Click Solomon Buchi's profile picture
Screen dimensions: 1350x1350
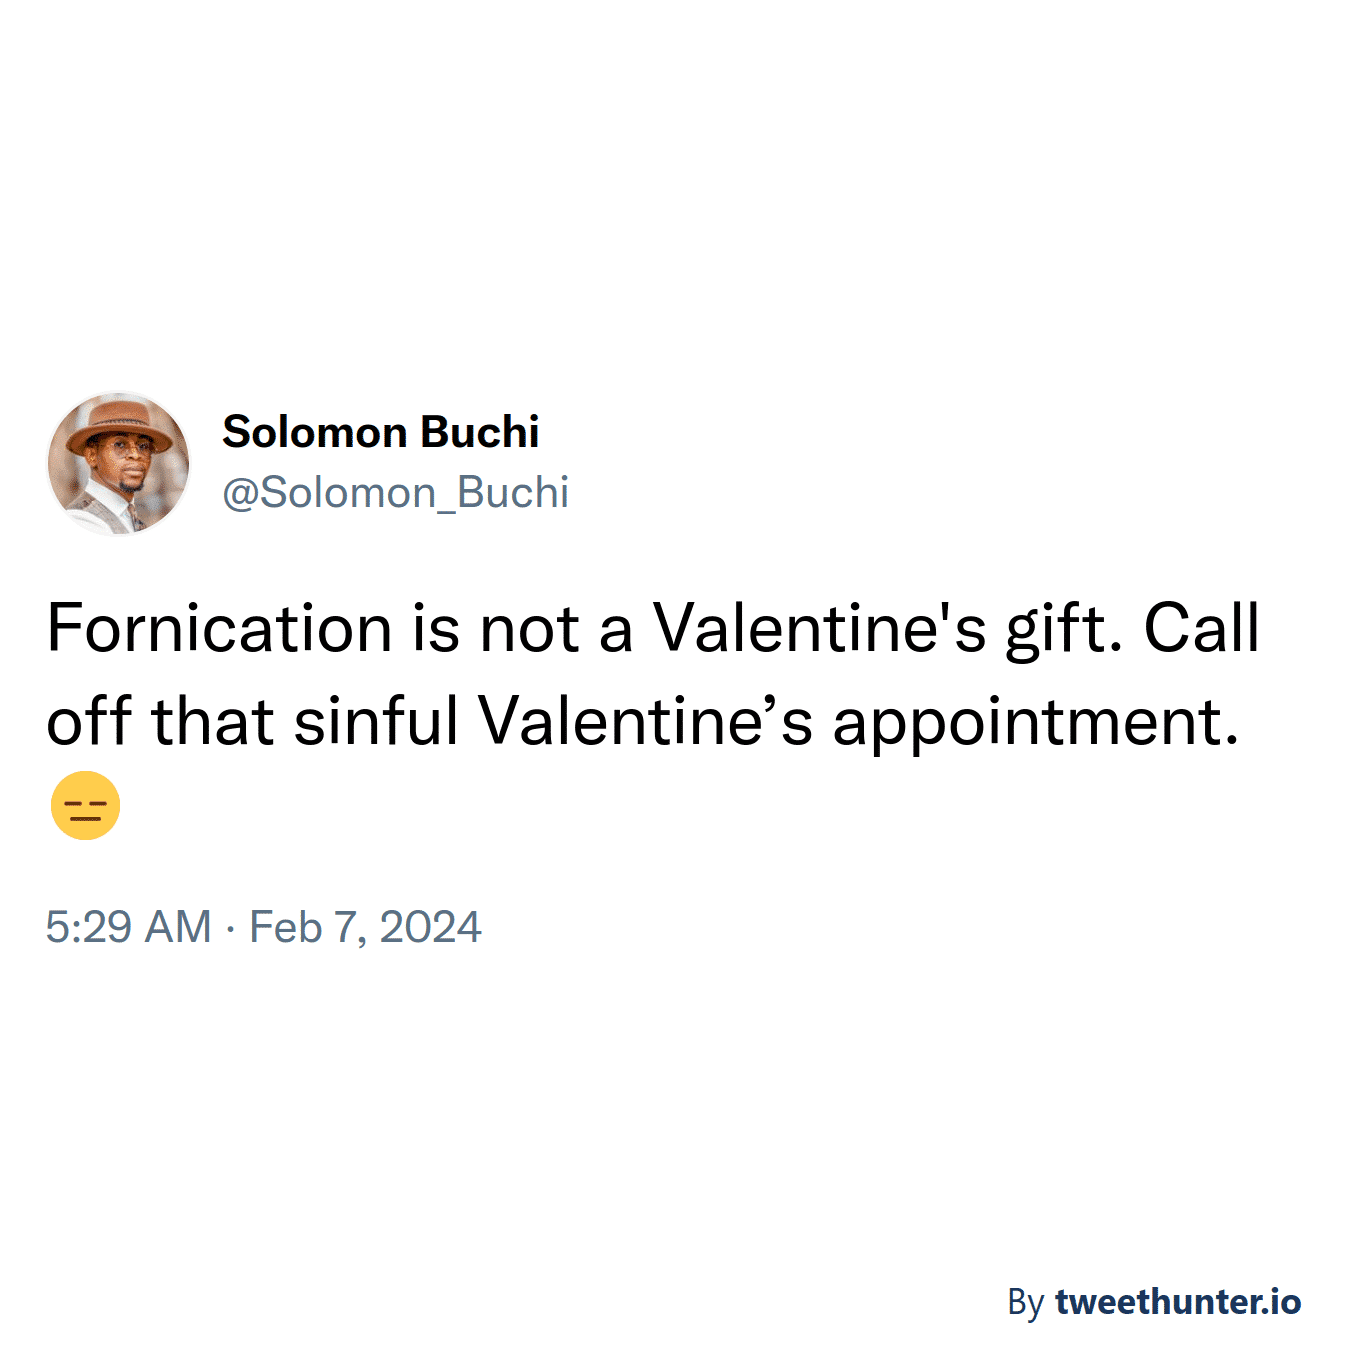click(x=118, y=463)
